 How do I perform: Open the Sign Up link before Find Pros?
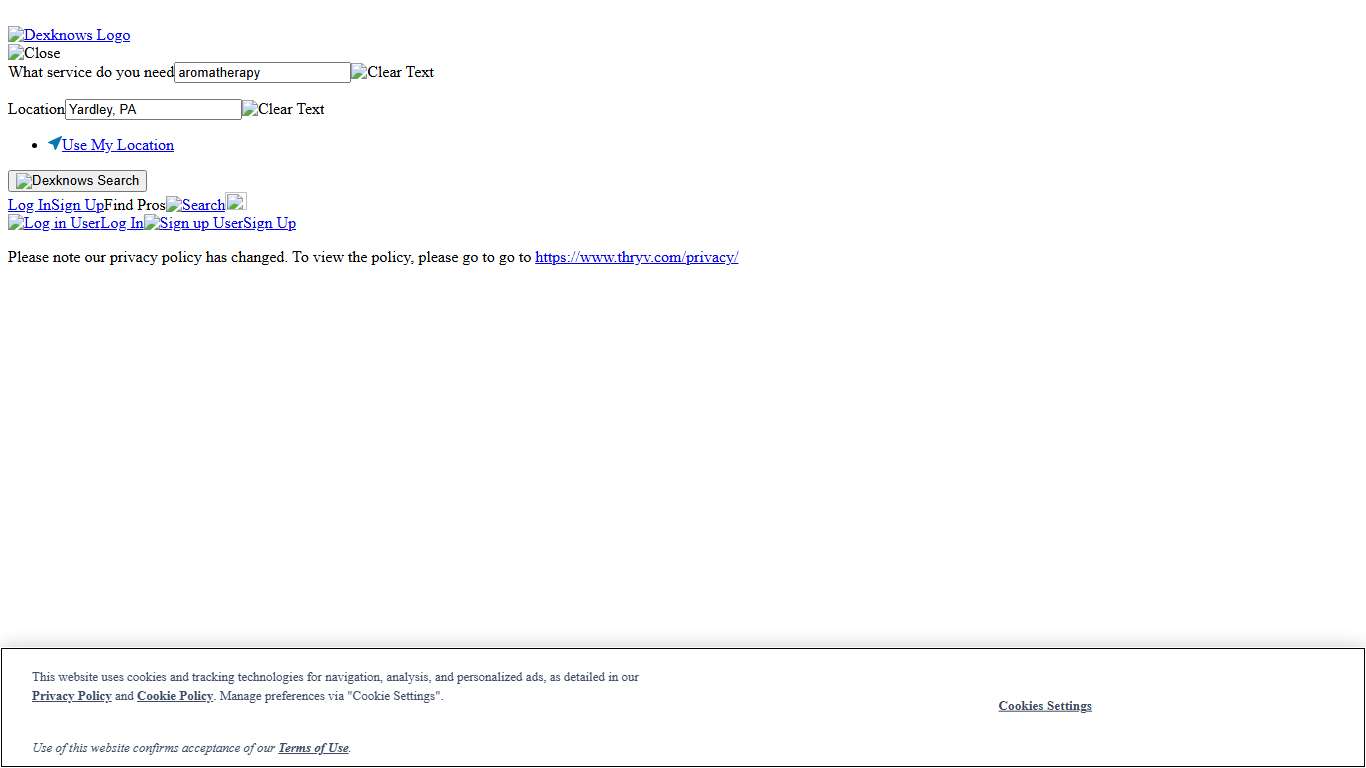point(77,205)
